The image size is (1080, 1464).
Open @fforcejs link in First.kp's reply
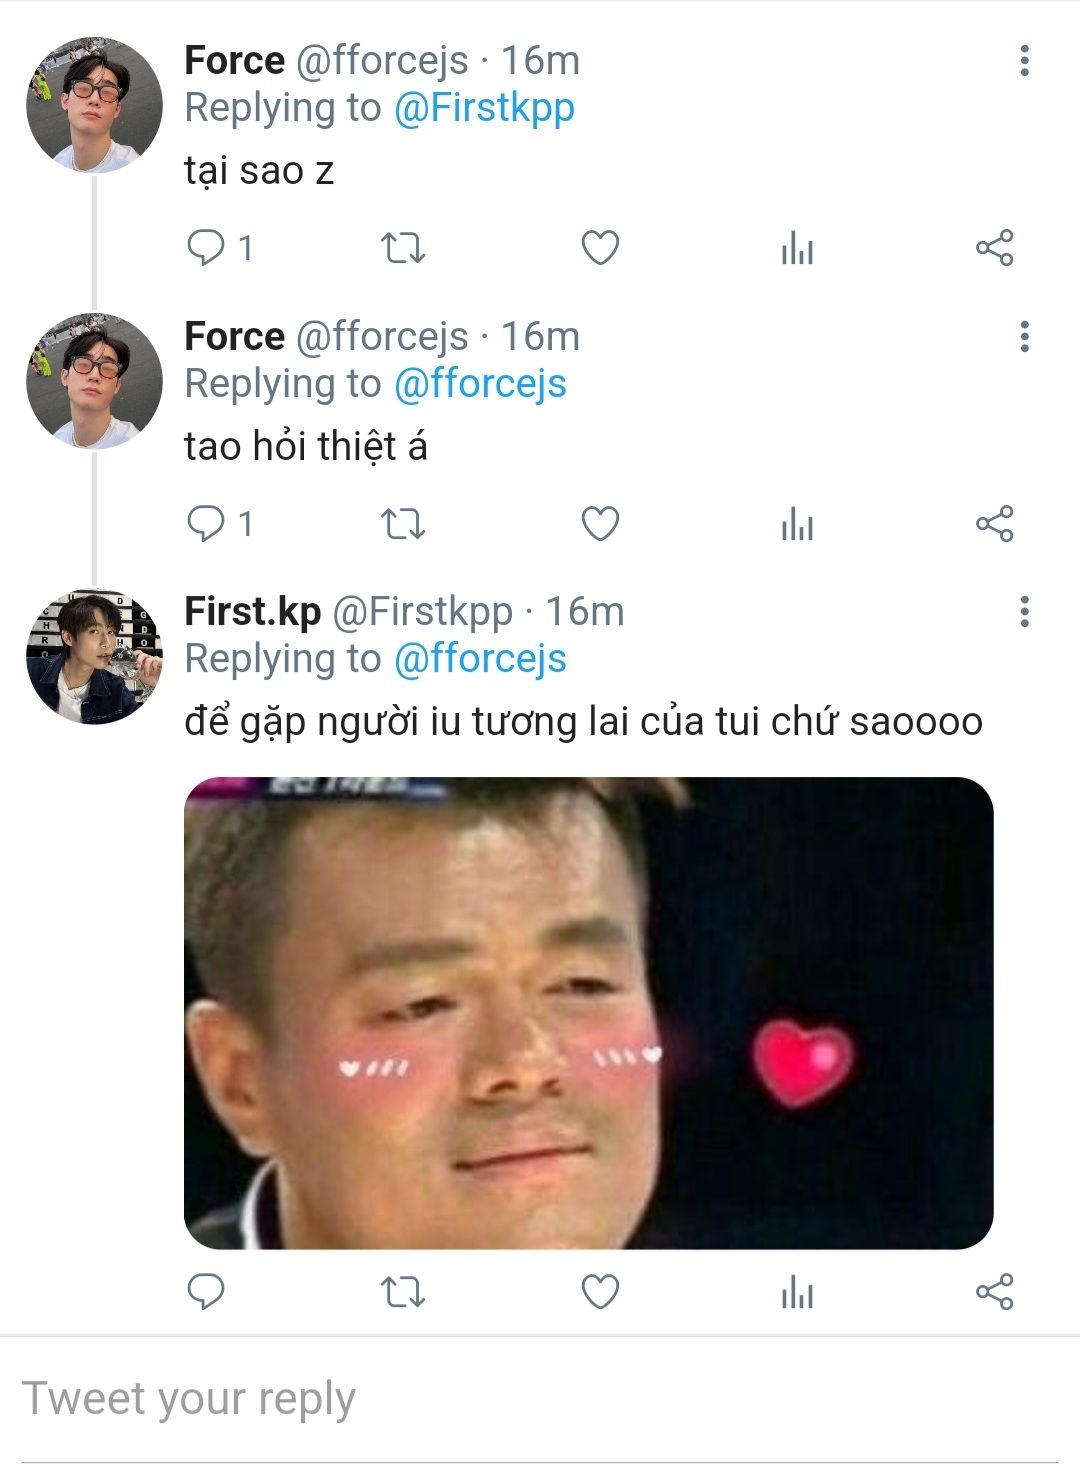480,660
